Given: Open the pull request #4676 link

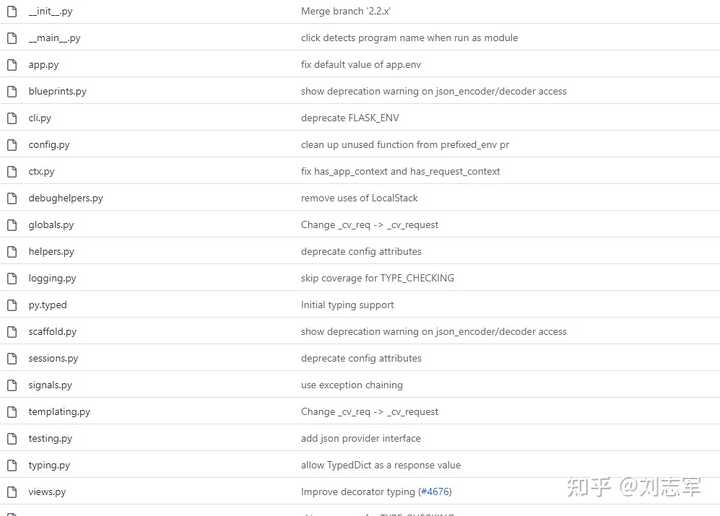Looking at the screenshot, I should coord(434,492).
